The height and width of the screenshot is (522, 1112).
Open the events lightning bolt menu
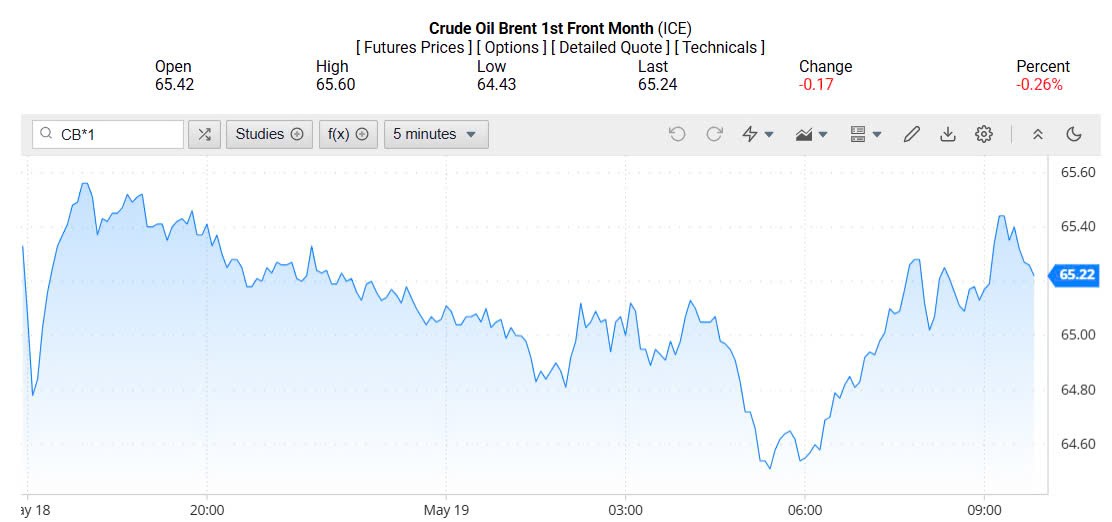(758, 134)
